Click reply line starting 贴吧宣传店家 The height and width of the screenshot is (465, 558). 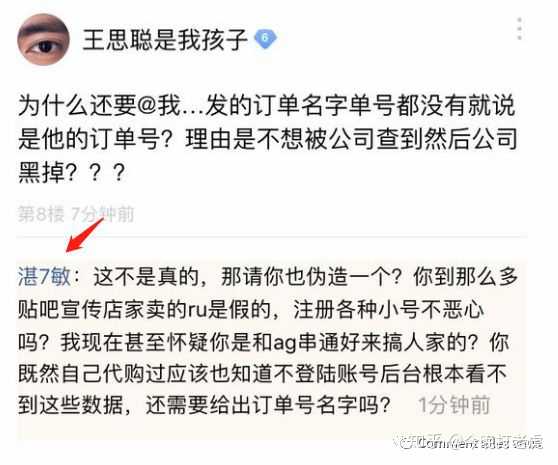[251, 310]
